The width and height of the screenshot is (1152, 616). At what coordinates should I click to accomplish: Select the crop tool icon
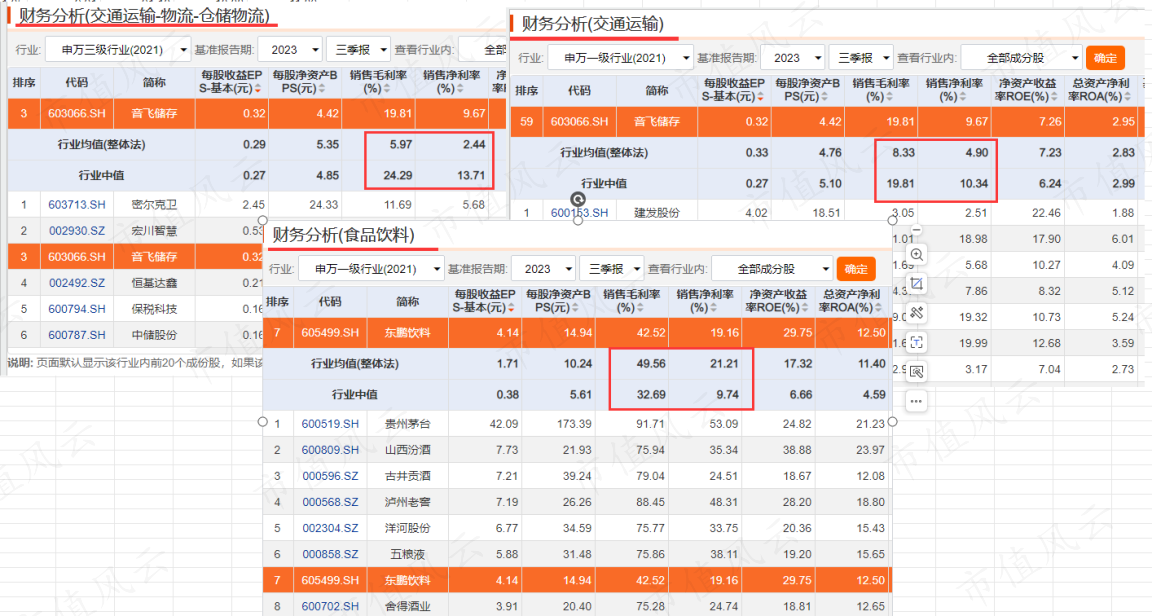coord(916,284)
